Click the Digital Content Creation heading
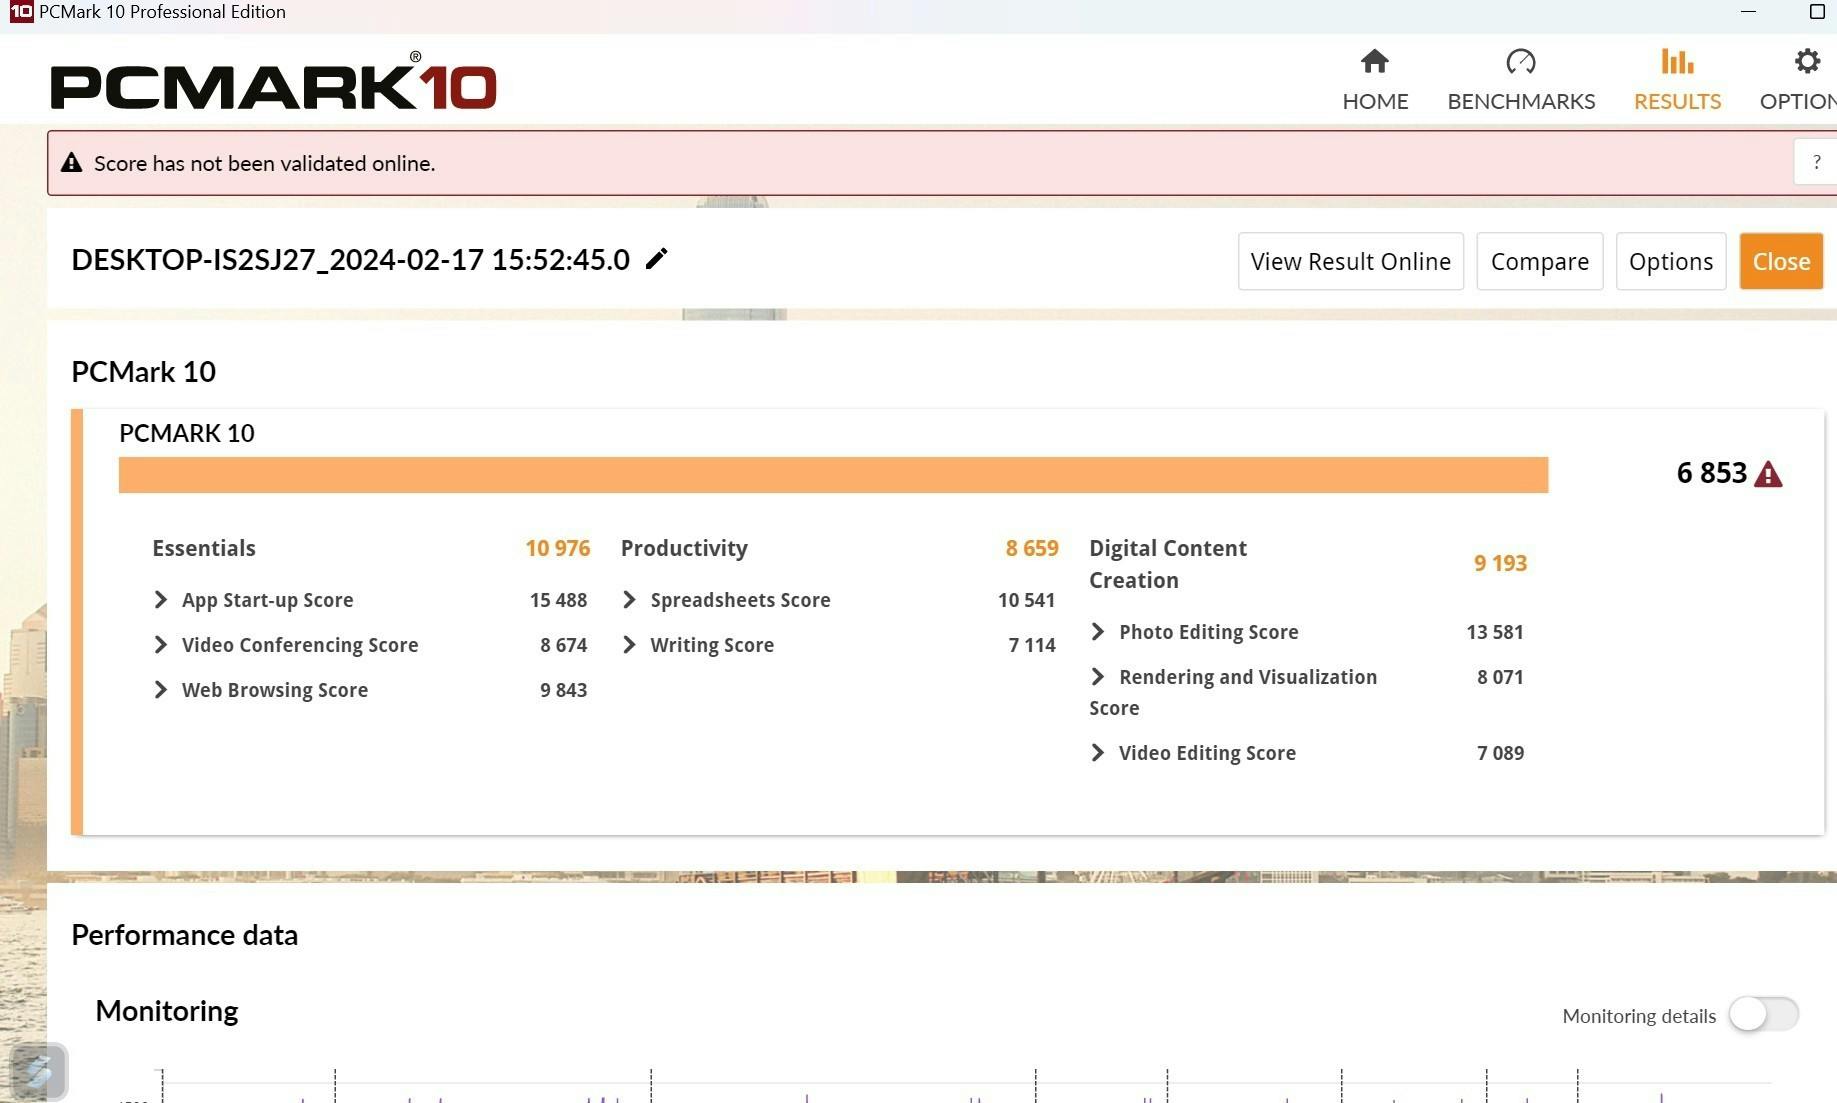This screenshot has height=1103, width=1837. 1168,564
